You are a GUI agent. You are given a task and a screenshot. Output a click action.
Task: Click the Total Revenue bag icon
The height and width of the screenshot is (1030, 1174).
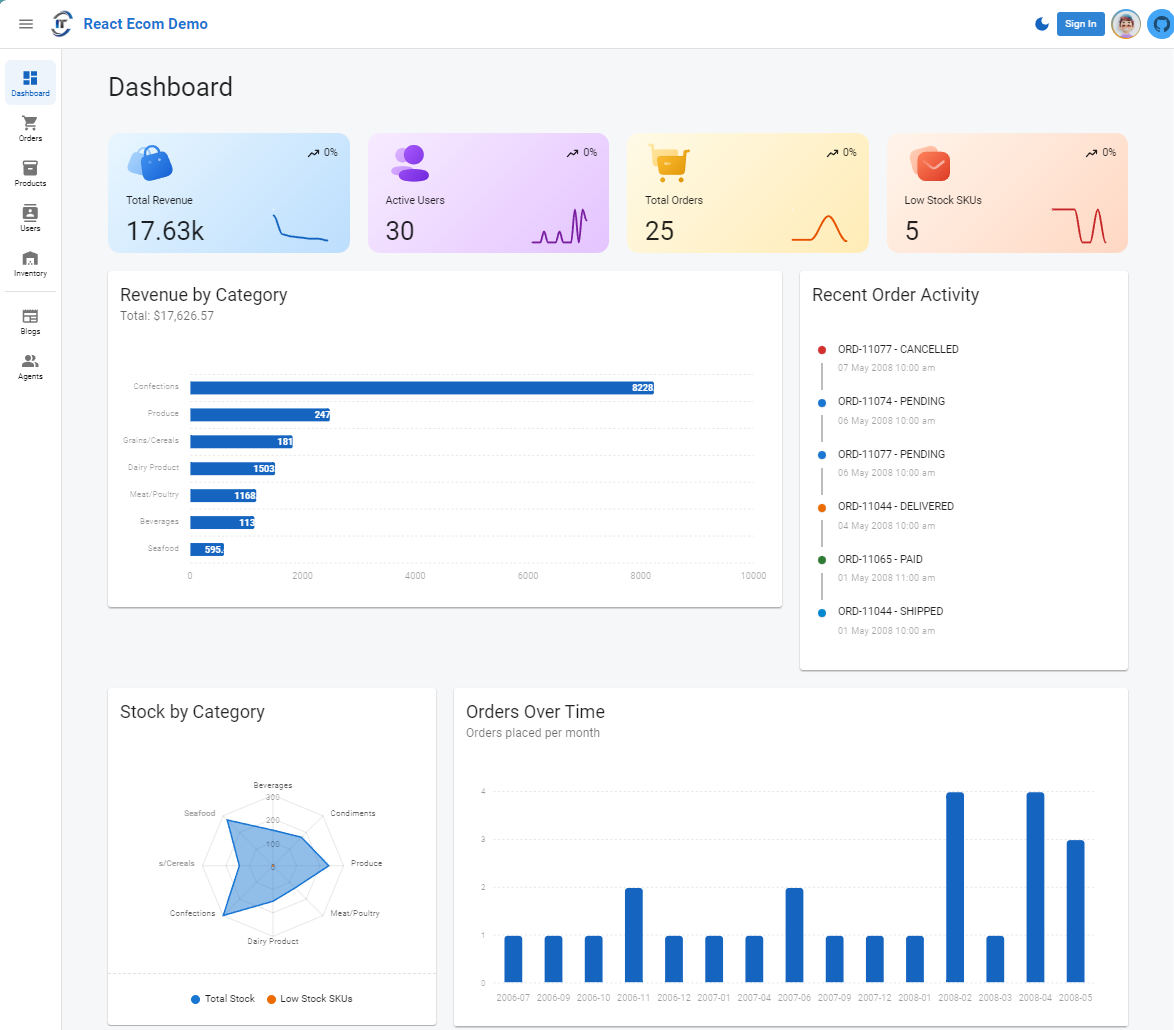[150, 163]
